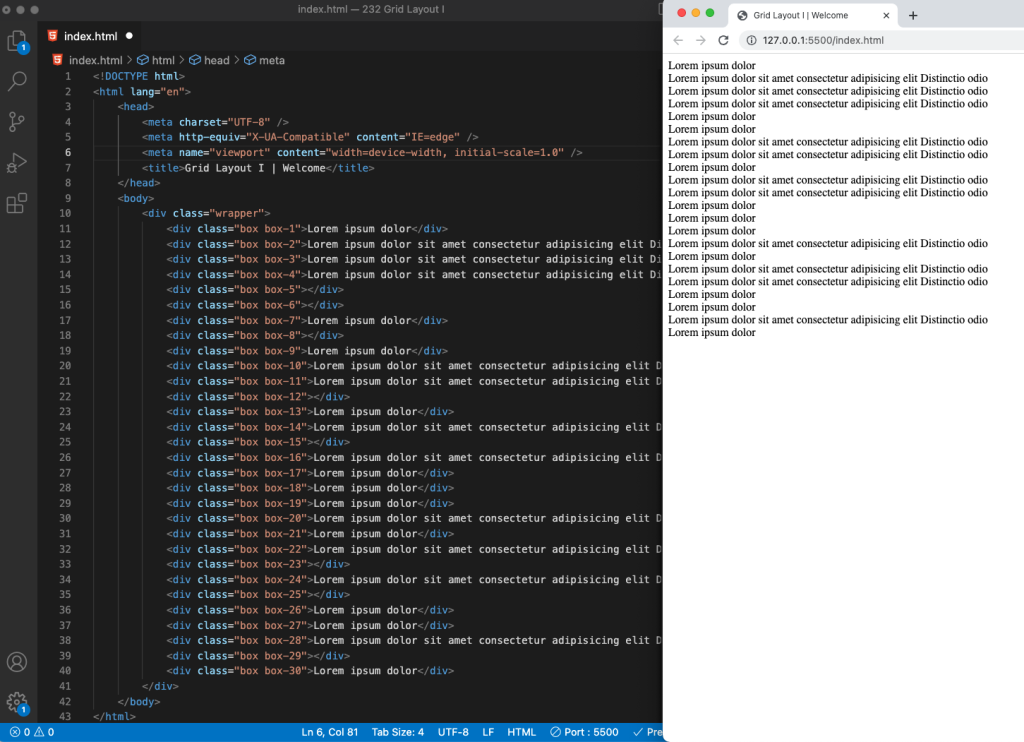Reload the page in Chrome
The image size is (1024, 742).
click(x=723, y=40)
